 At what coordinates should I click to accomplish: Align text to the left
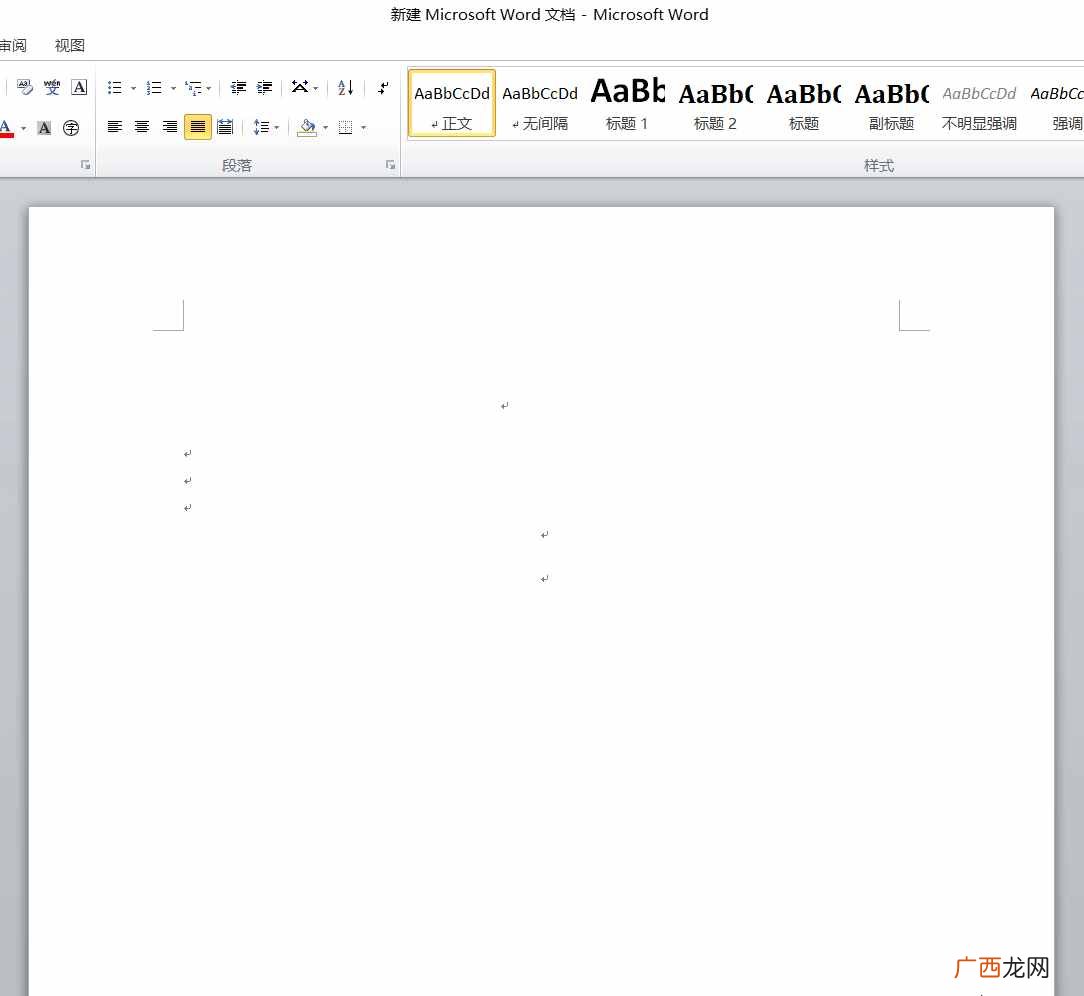click(115, 127)
